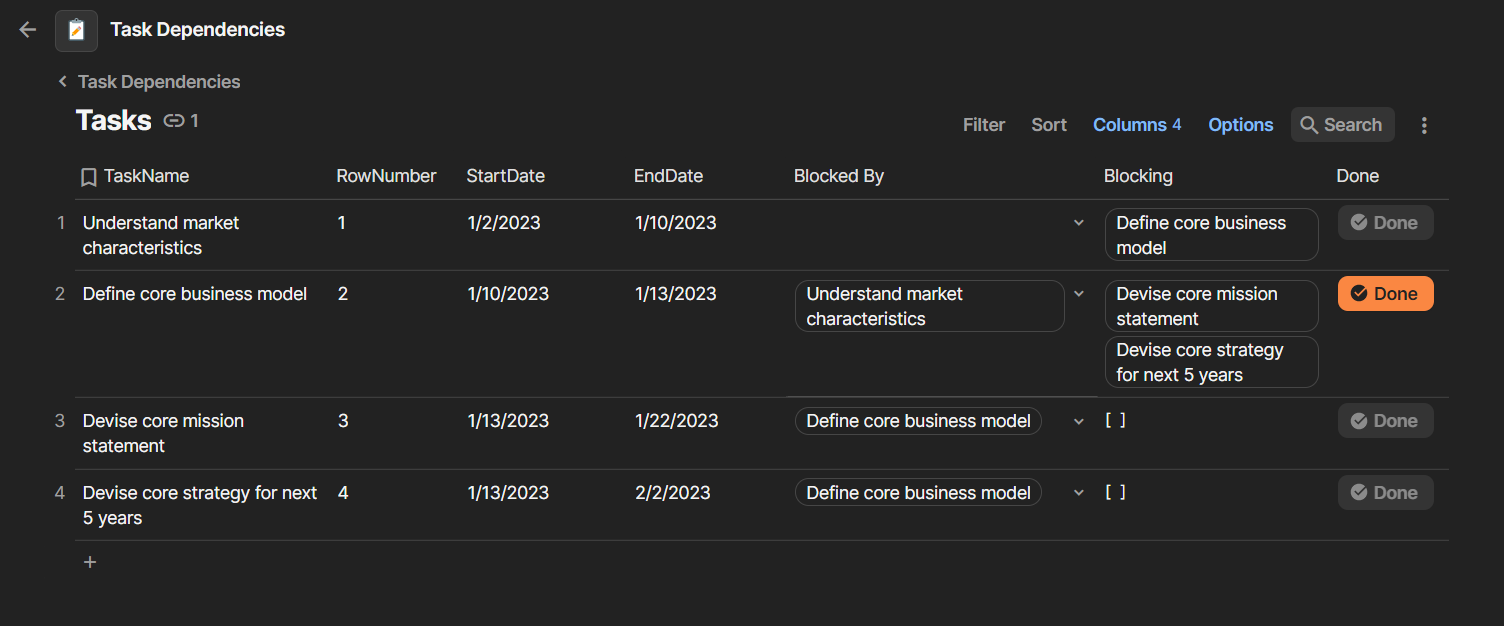The width and height of the screenshot is (1504, 626).
Task: Click the Options button
Action: point(1241,125)
